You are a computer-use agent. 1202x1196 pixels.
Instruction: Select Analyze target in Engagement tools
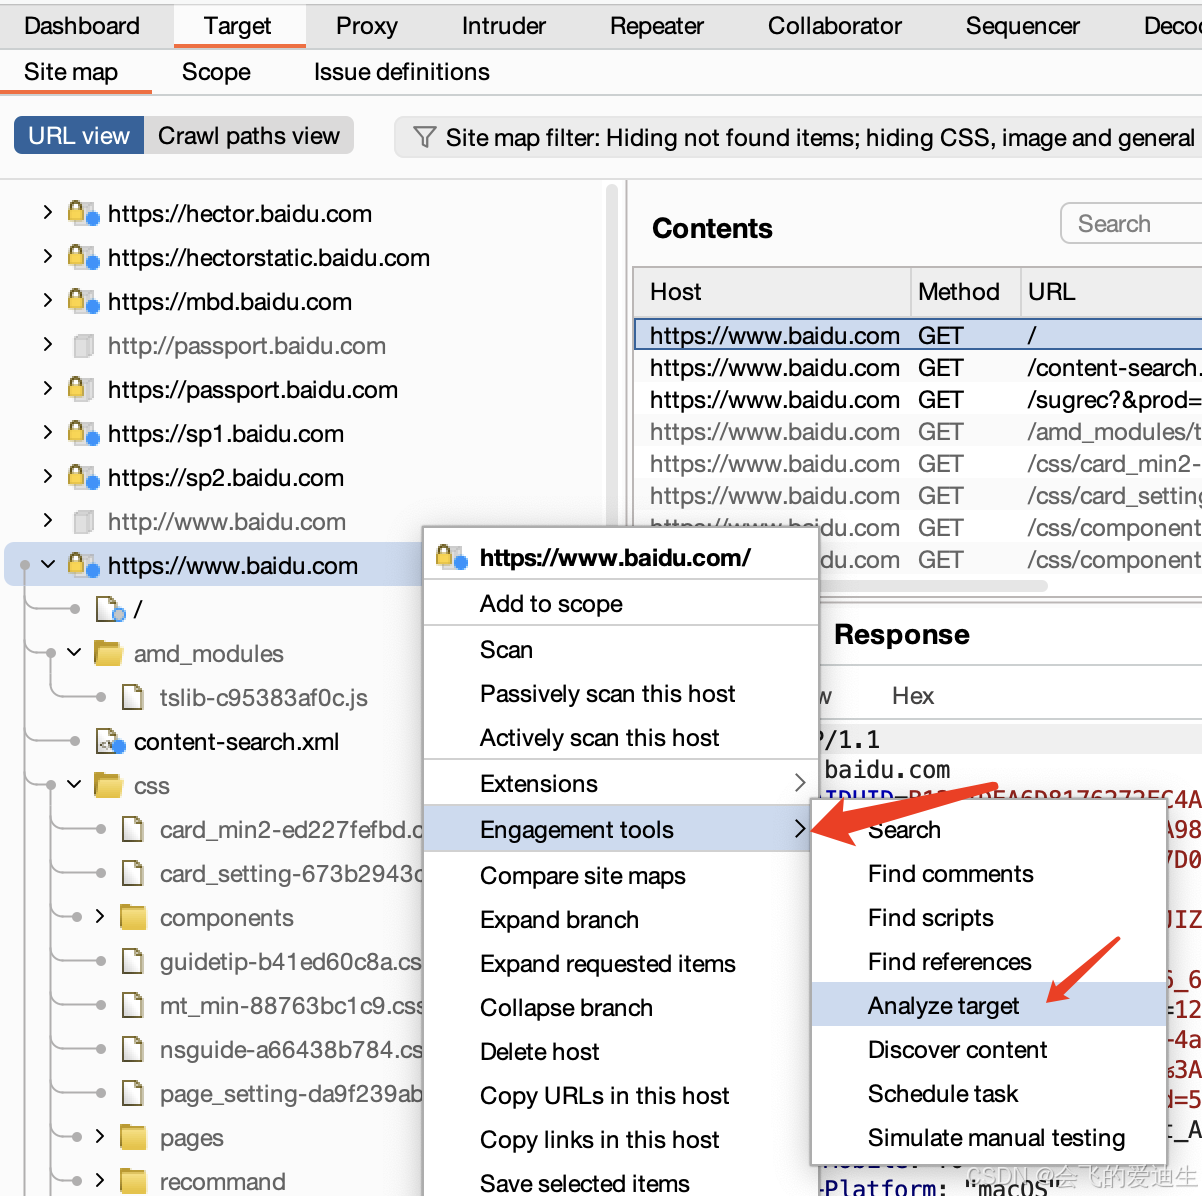(x=988, y=1005)
